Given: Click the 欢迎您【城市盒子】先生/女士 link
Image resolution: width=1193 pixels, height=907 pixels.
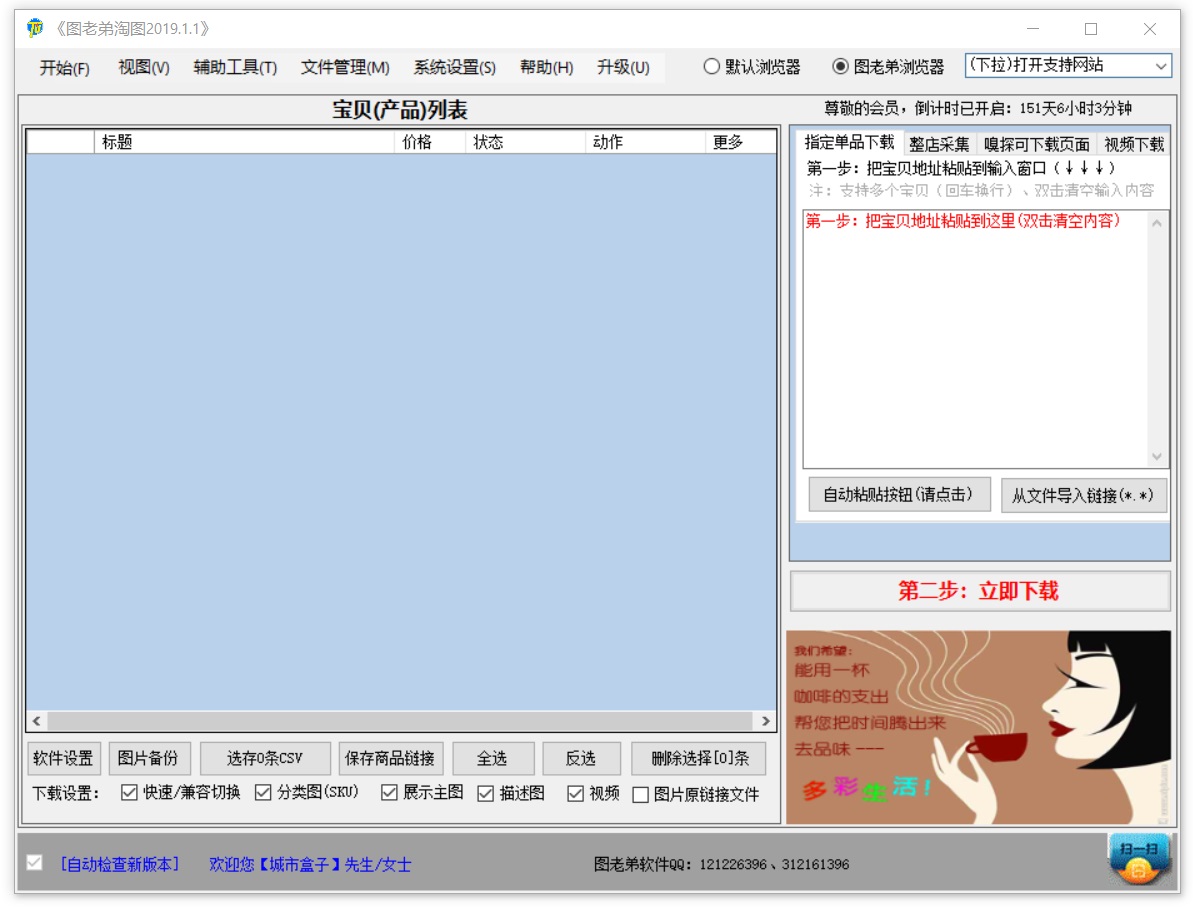Looking at the screenshot, I should tap(310, 864).
